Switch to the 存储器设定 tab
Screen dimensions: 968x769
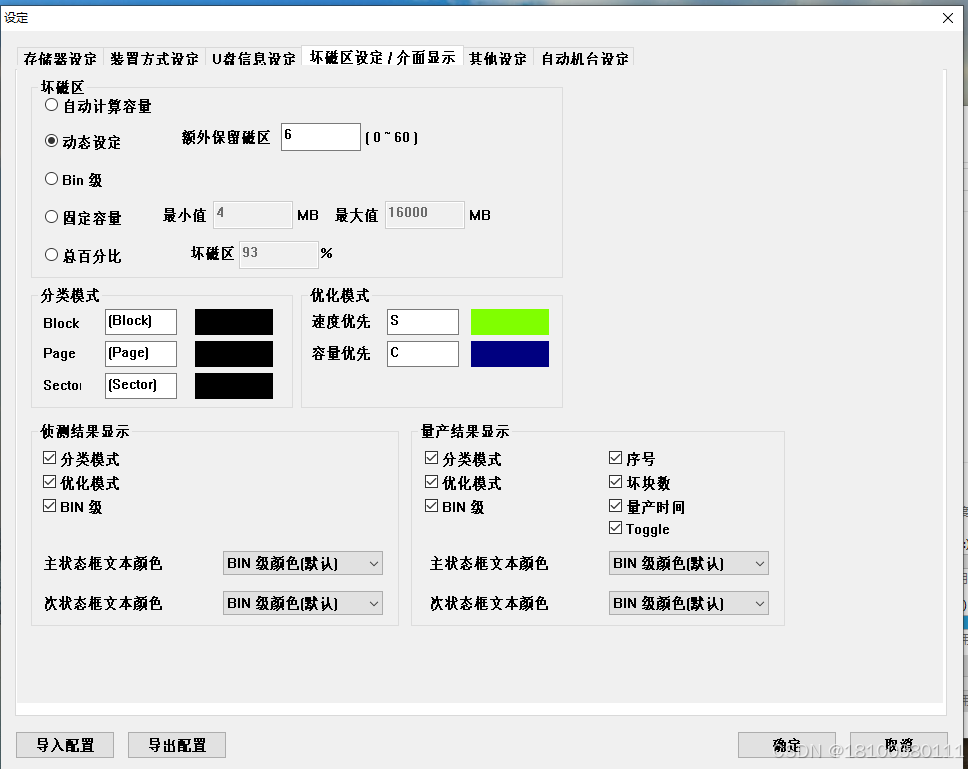tap(60, 59)
